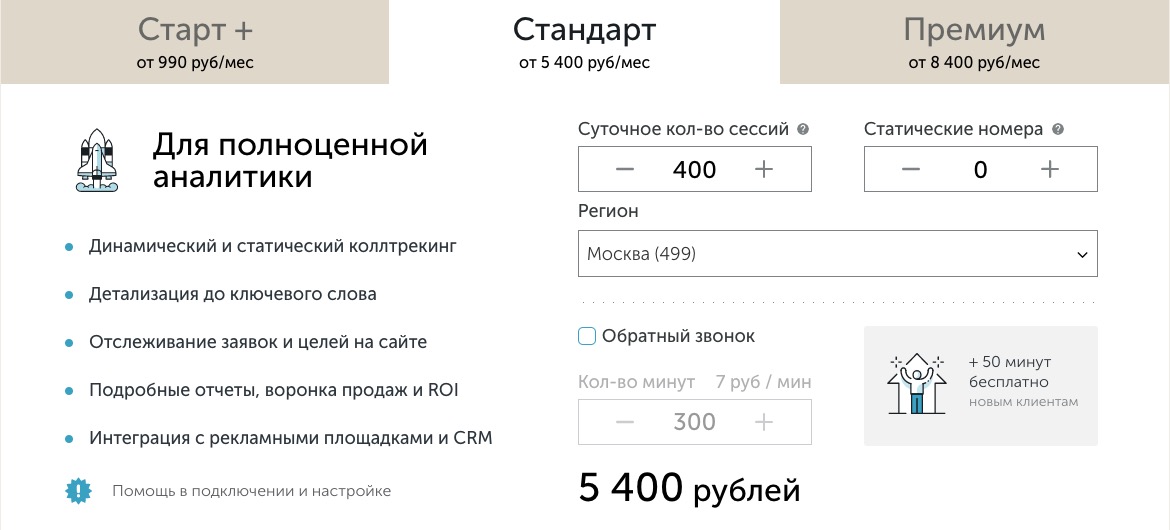Image resolution: width=1170 pixels, height=530 pixels.
Task: Increase daily sessions with plus icon
Action: 763,169
